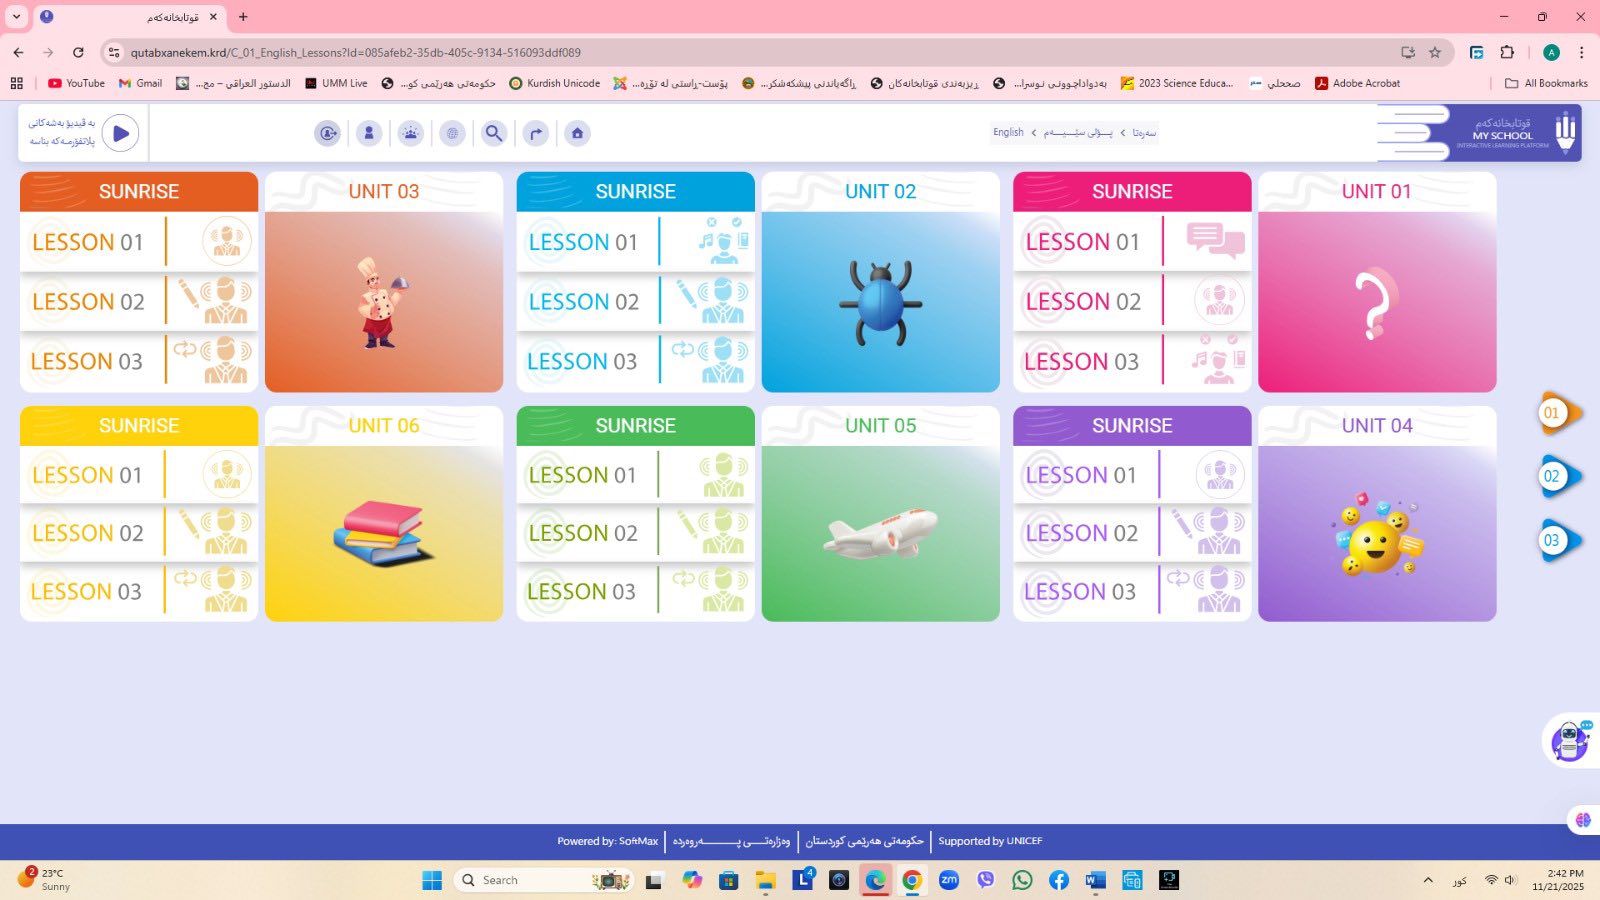Jump to section 02 side arrow
1600x900 pixels.
pos(1556,477)
